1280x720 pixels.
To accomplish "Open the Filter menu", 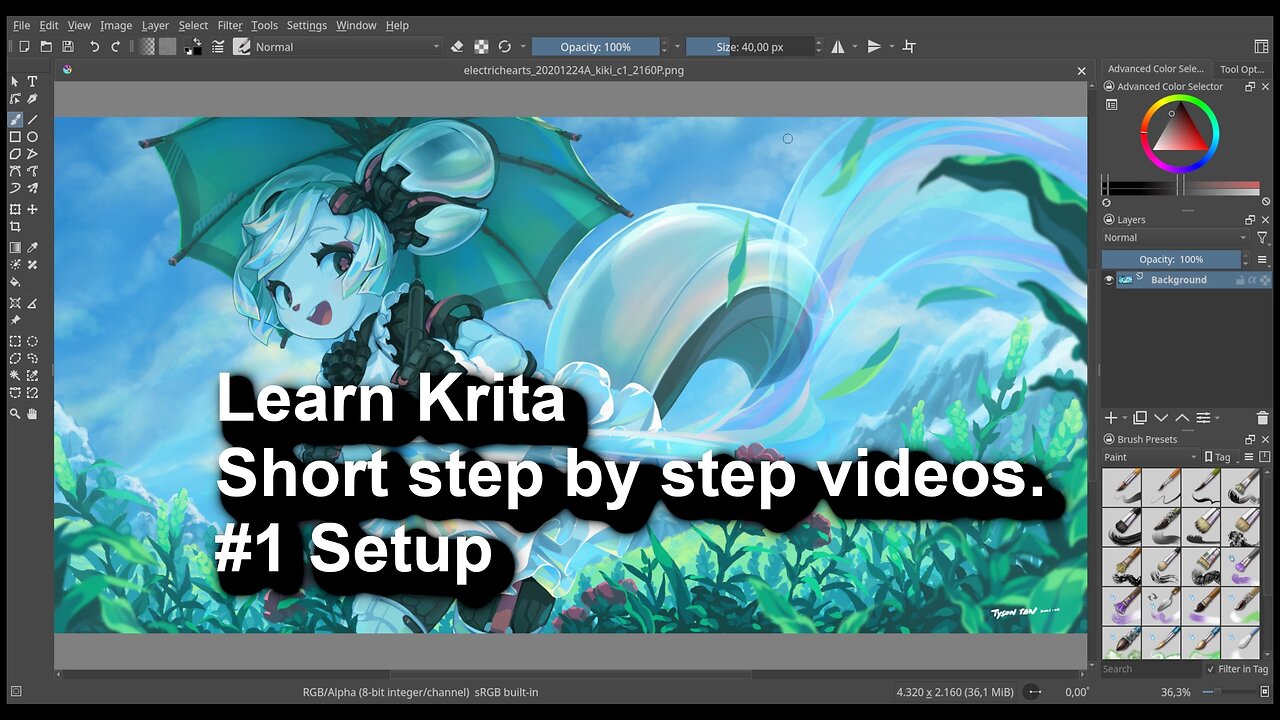I will click(x=230, y=25).
